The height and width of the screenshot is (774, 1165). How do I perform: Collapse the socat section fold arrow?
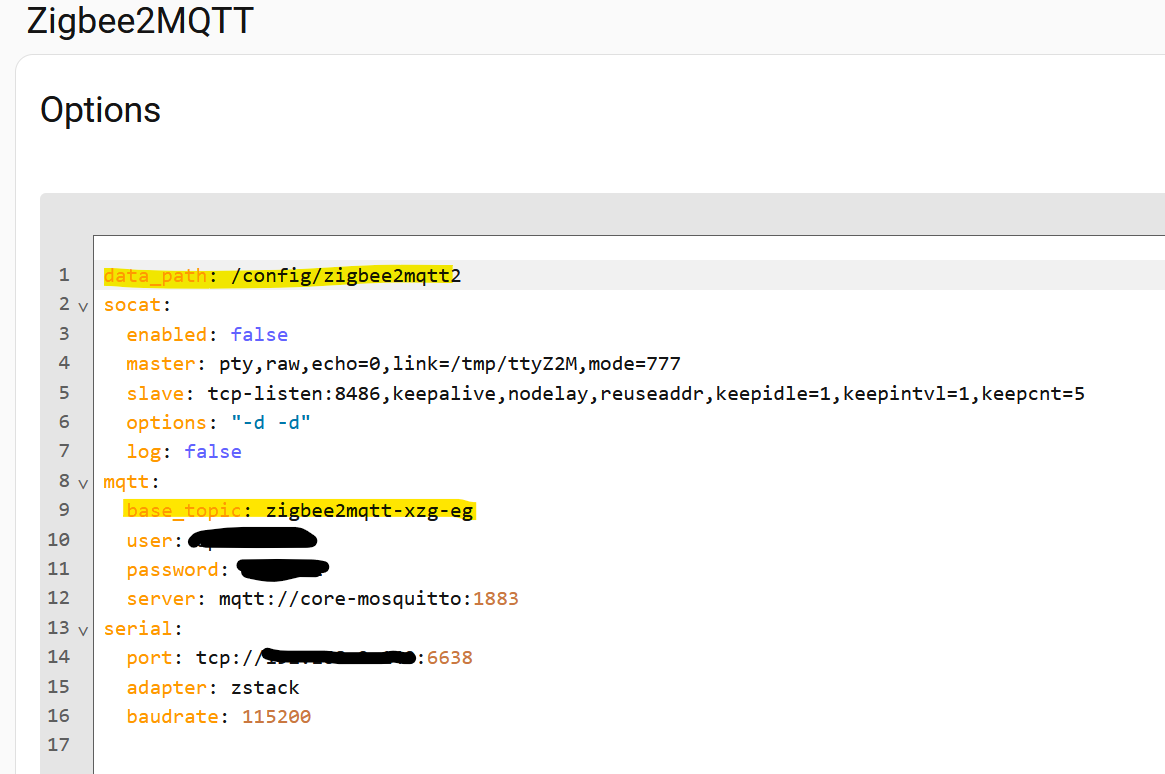pyautogui.click(x=83, y=305)
